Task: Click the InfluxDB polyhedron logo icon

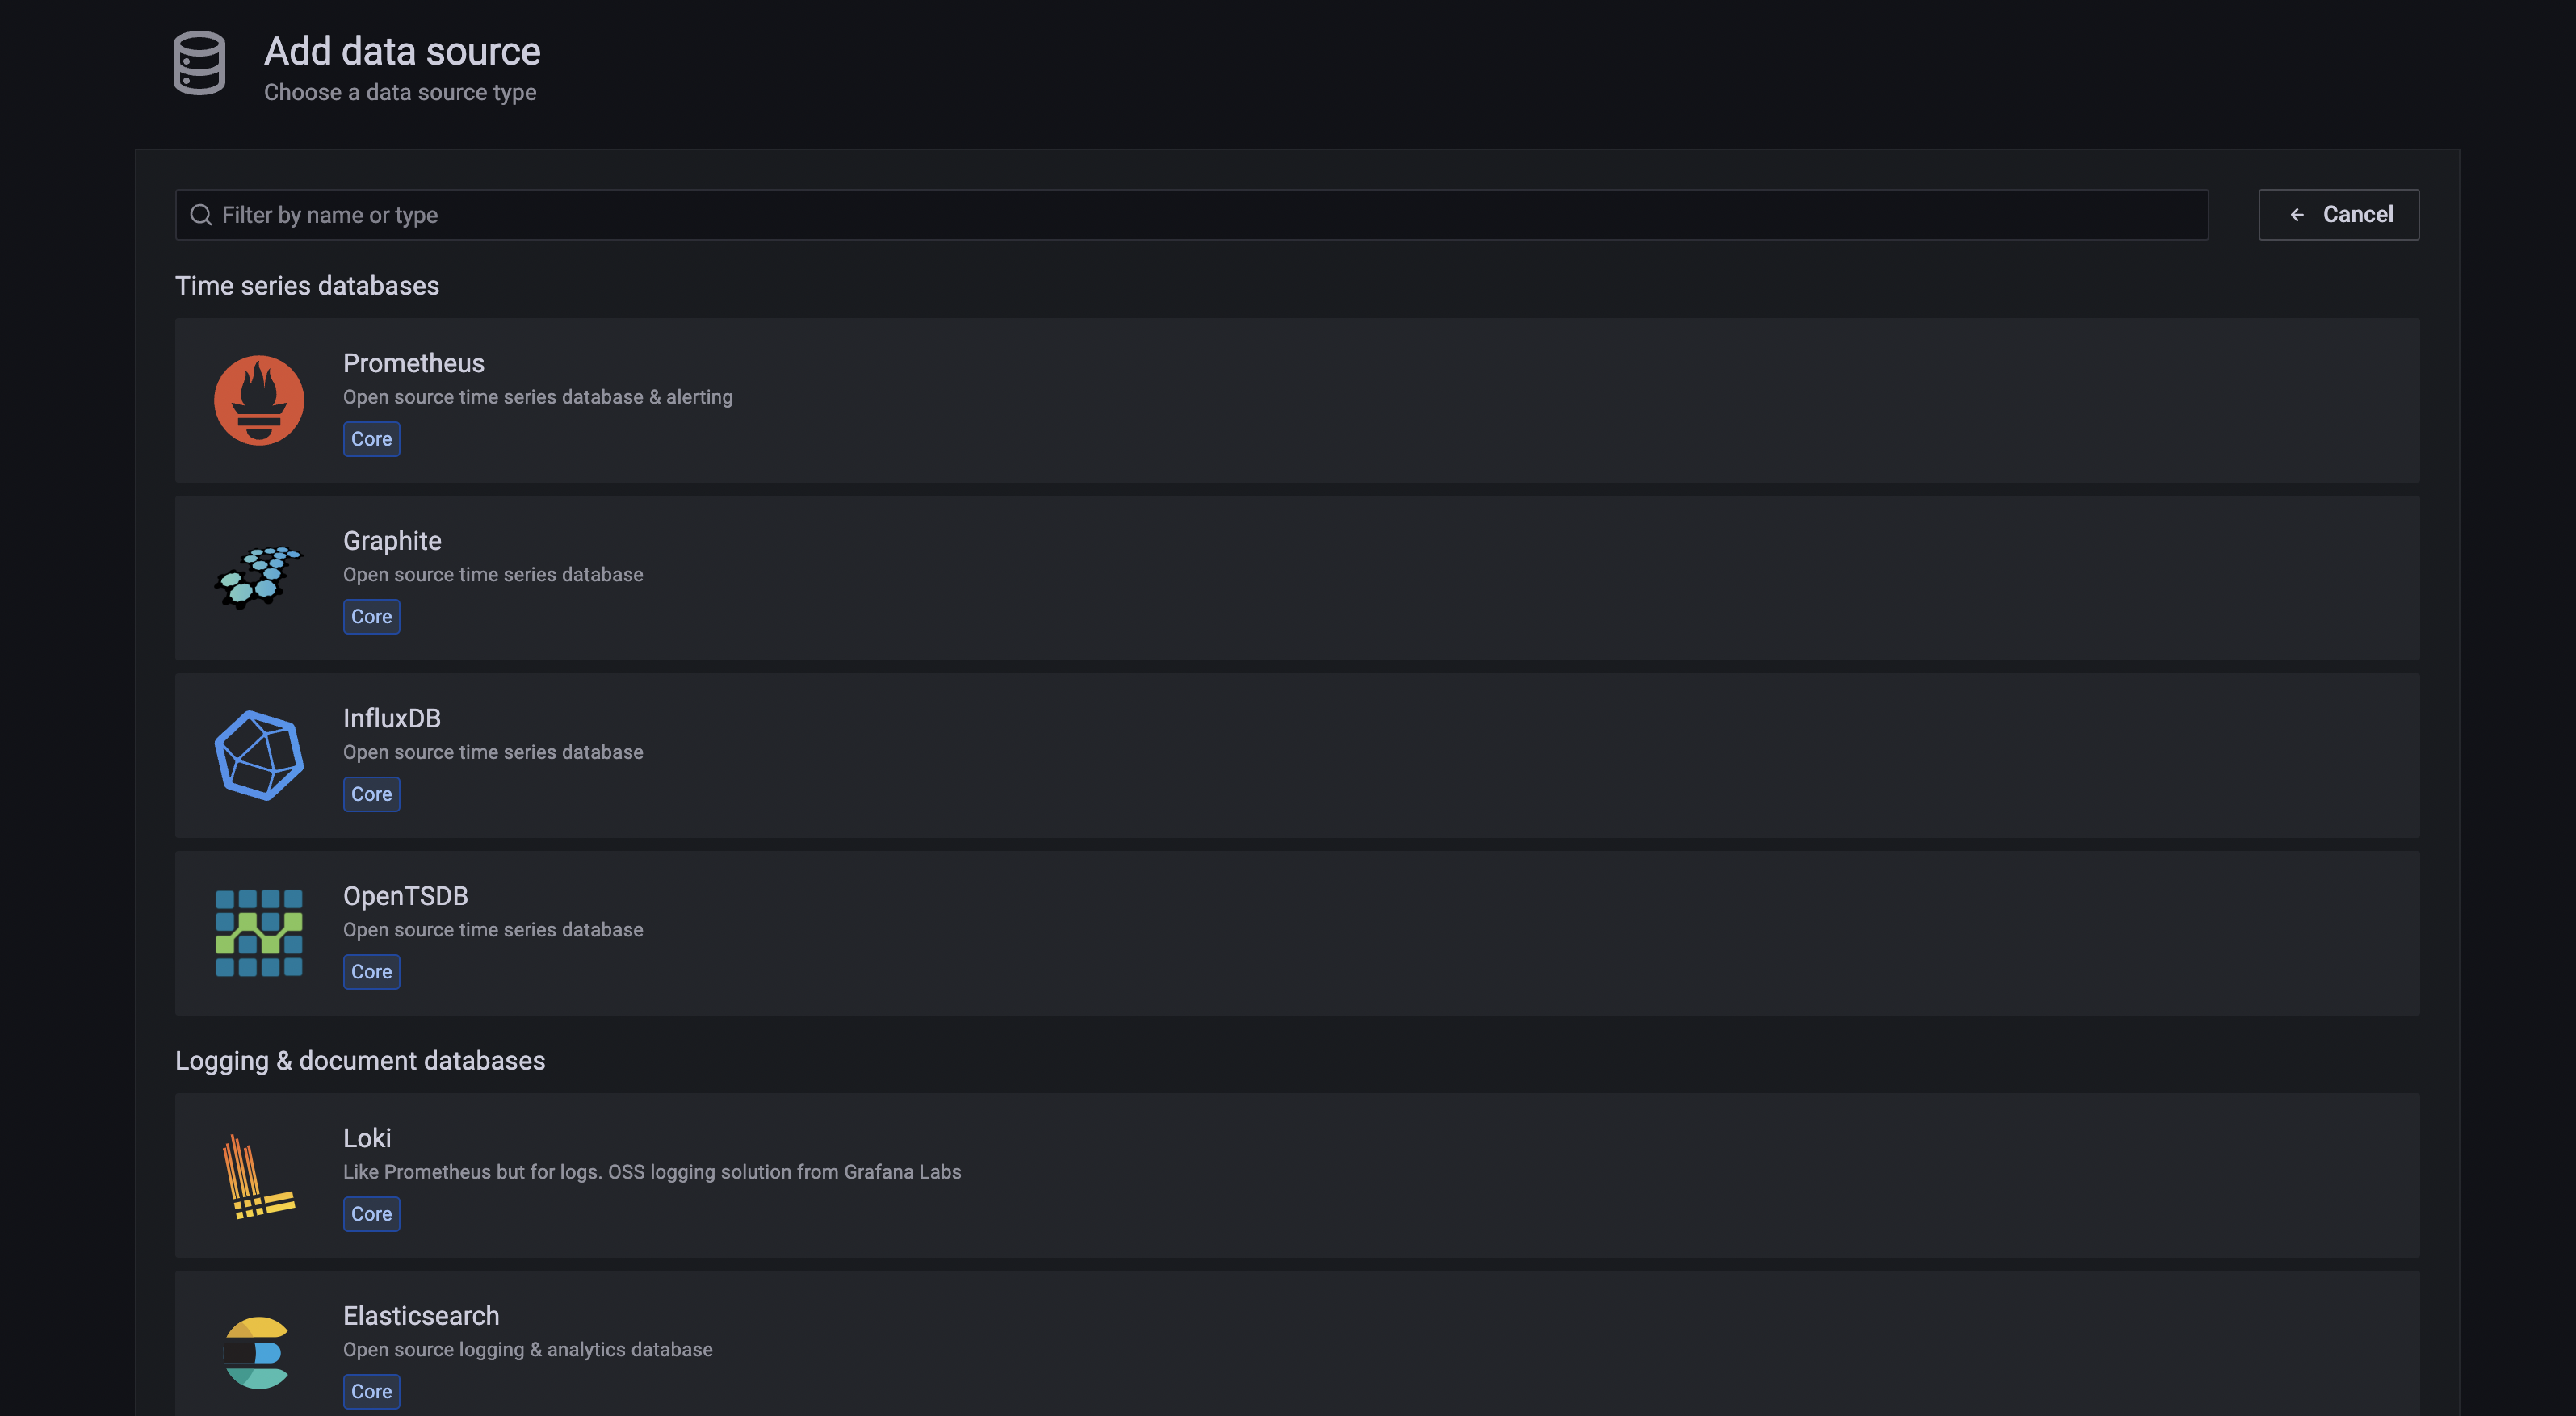Action: click(259, 755)
